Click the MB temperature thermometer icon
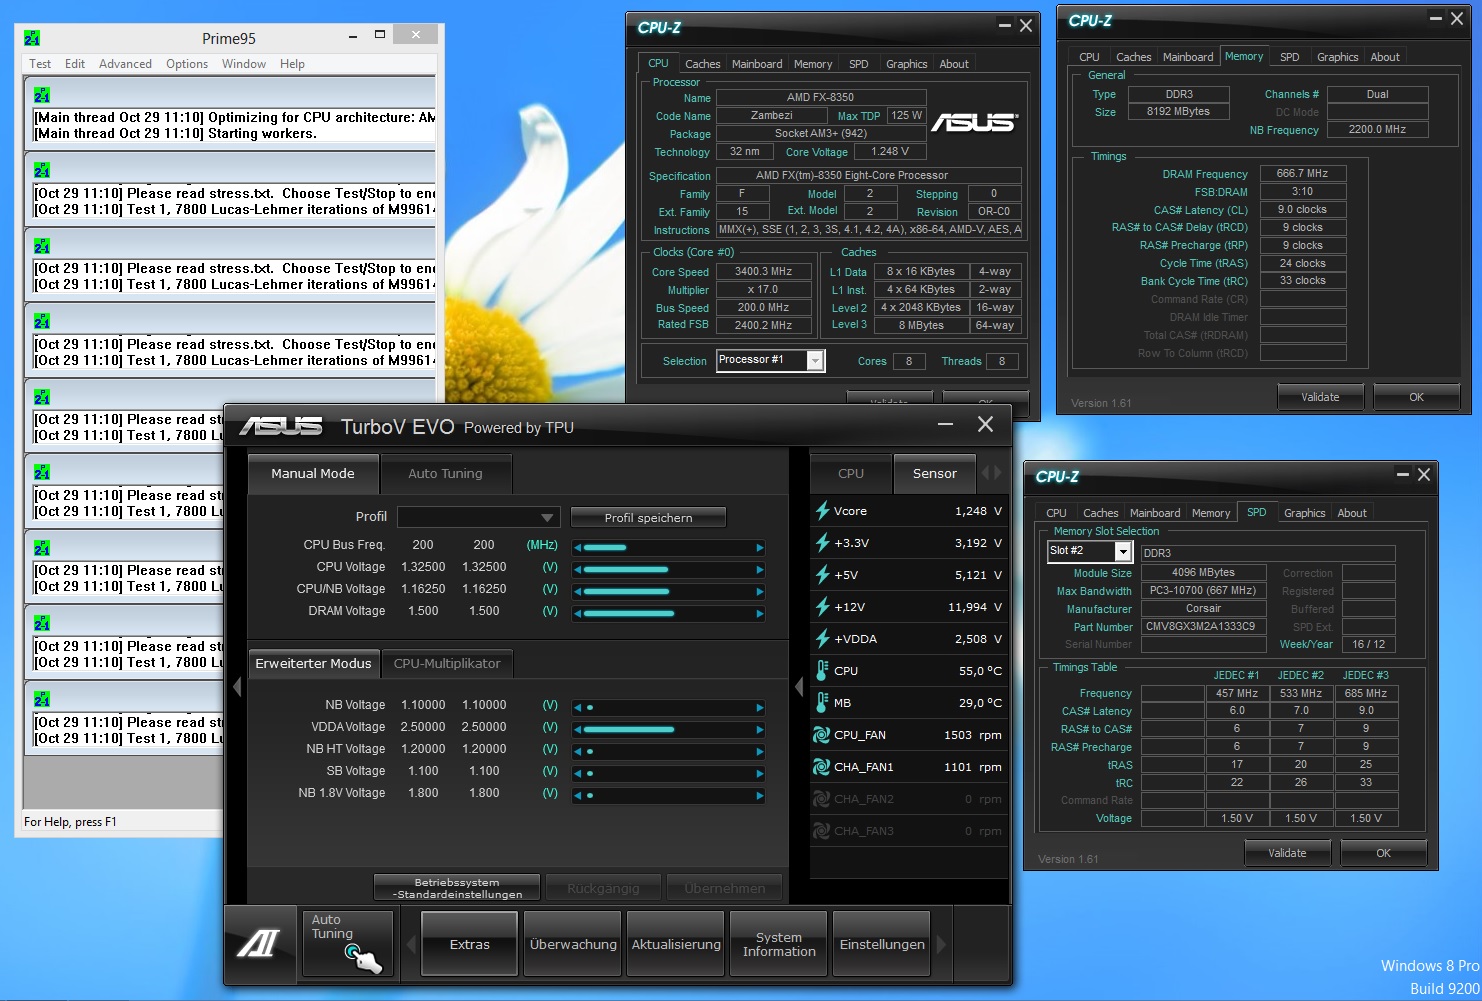Viewport: 1482px width, 1001px height. coord(822,703)
